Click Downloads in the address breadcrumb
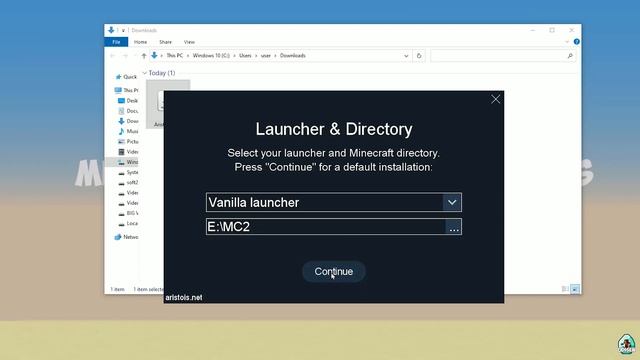 (293, 56)
